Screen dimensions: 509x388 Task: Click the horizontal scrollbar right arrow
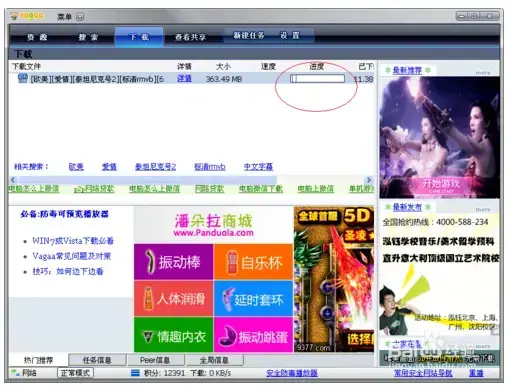[369, 180]
